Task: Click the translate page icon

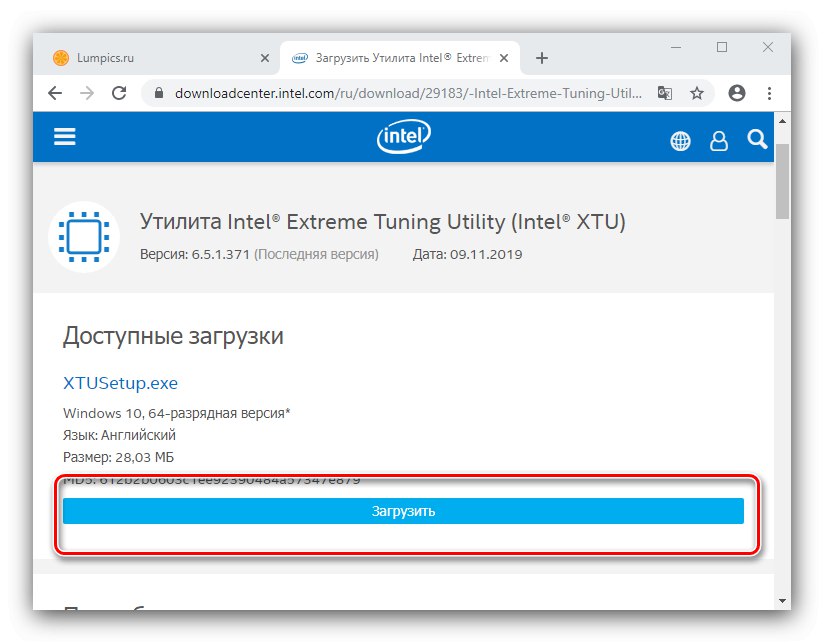Action: 665,93
